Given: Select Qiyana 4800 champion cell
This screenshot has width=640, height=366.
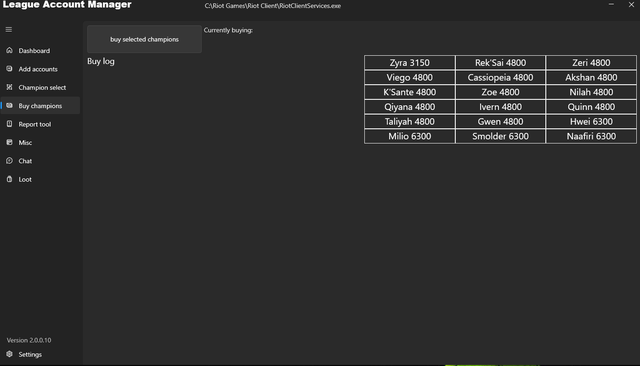Looking at the screenshot, I should [409, 106].
